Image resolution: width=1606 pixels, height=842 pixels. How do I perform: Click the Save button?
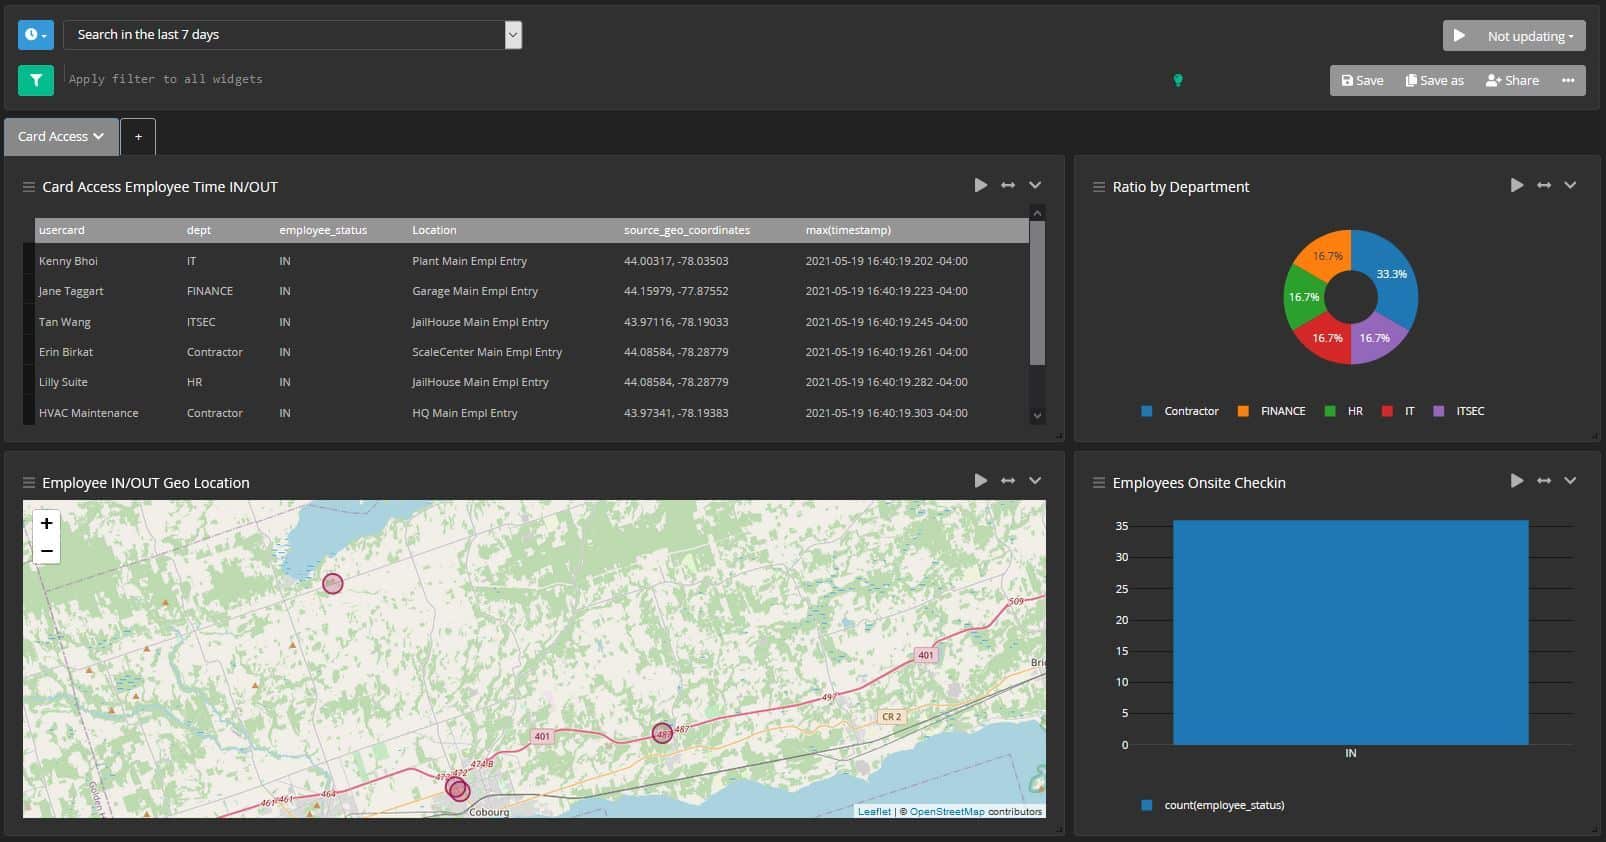pos(1362,80)
